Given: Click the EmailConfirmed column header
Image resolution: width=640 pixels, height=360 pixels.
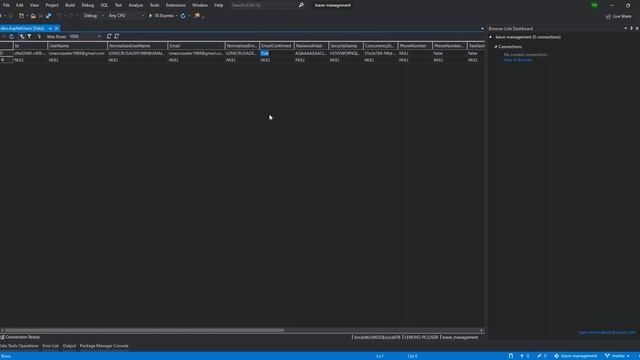Looking at the screenshot, I should (x=276, y=46).
